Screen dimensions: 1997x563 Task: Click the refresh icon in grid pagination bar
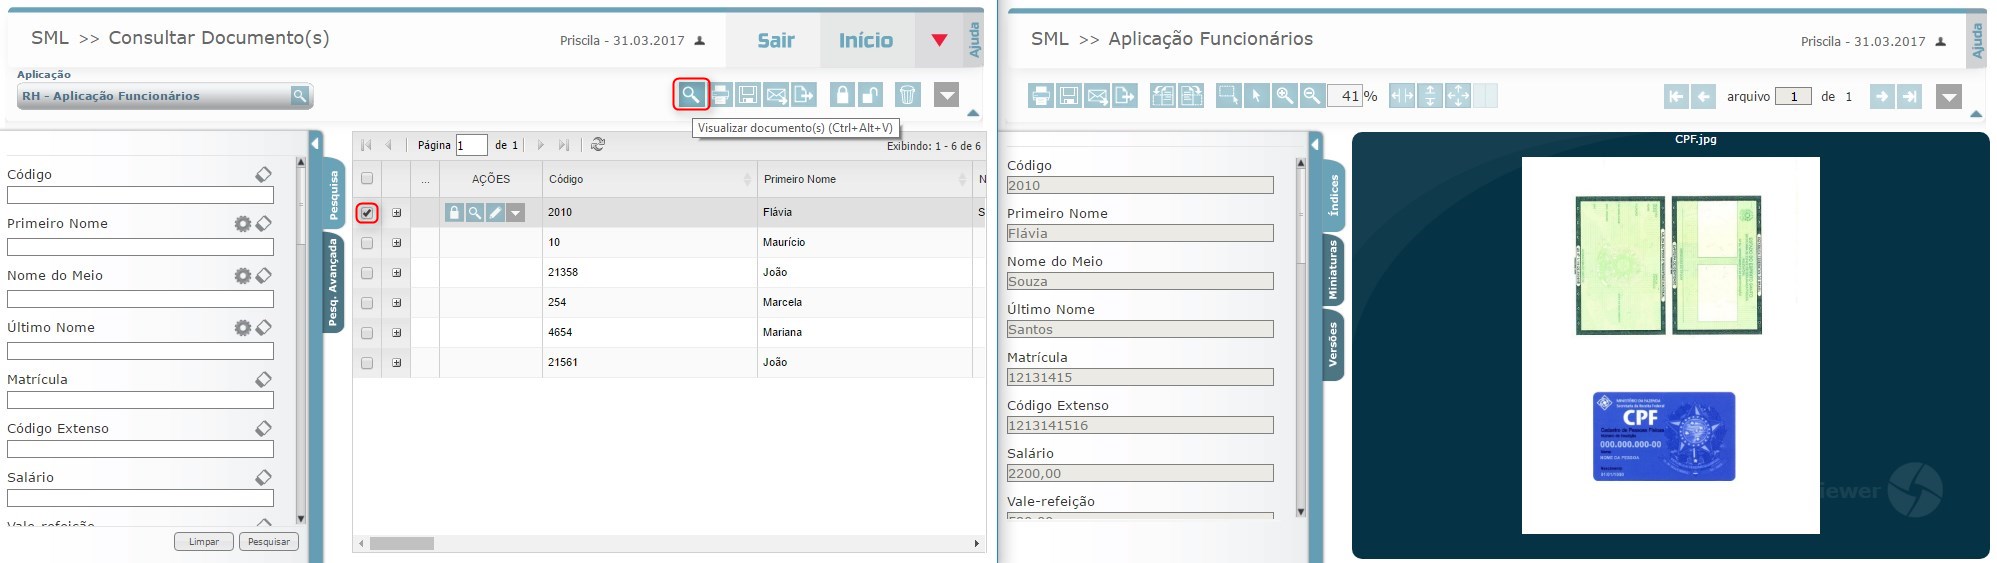point(598,145)
